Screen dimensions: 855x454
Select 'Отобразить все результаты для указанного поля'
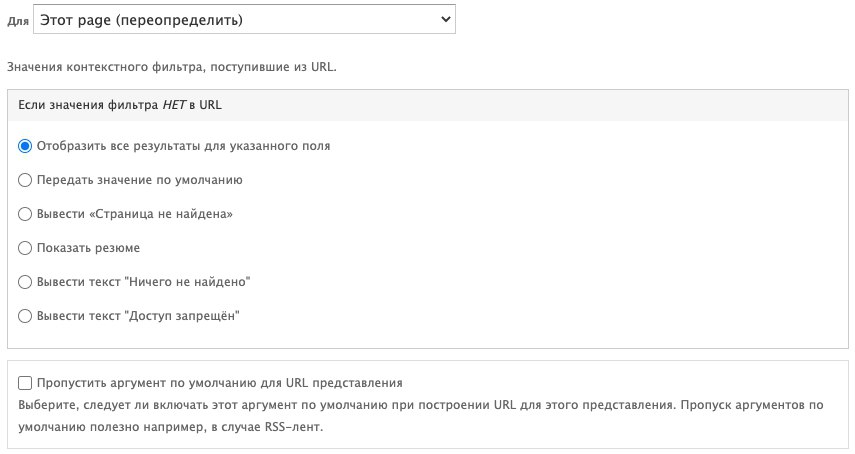[x=25, y=146]
